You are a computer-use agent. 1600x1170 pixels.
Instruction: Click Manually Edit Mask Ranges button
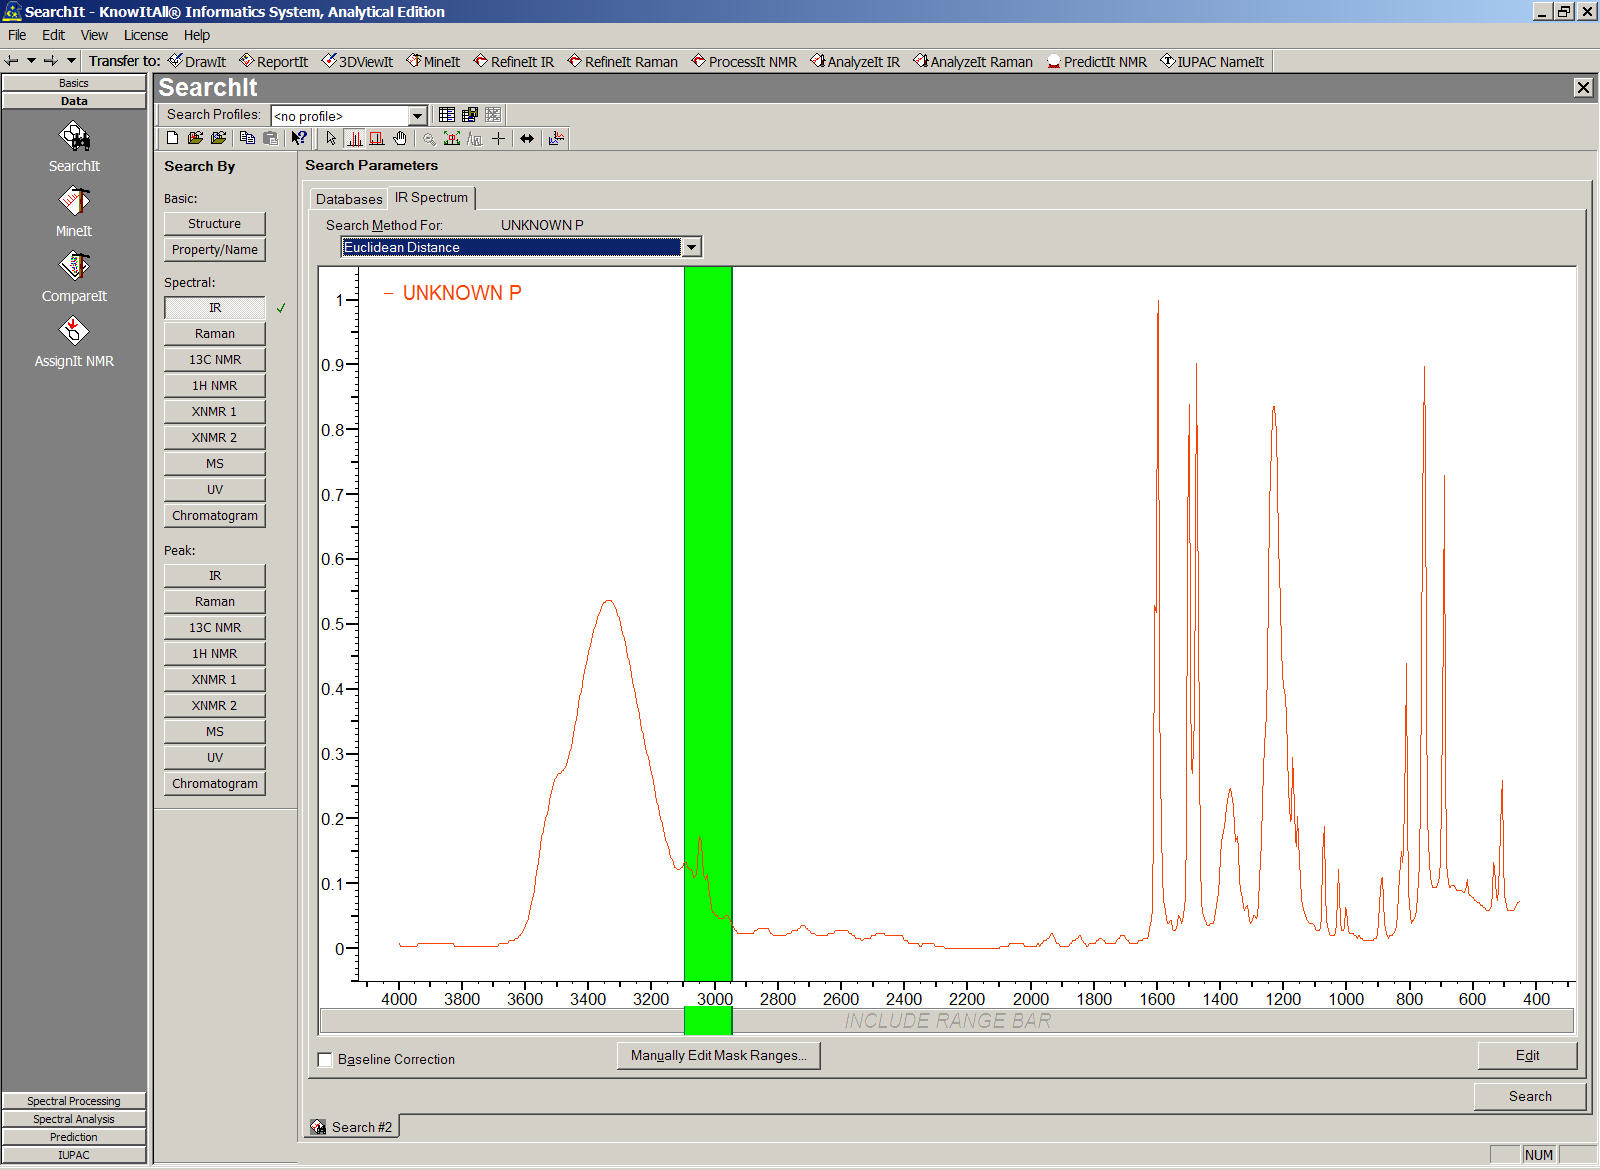point(719,1056)
